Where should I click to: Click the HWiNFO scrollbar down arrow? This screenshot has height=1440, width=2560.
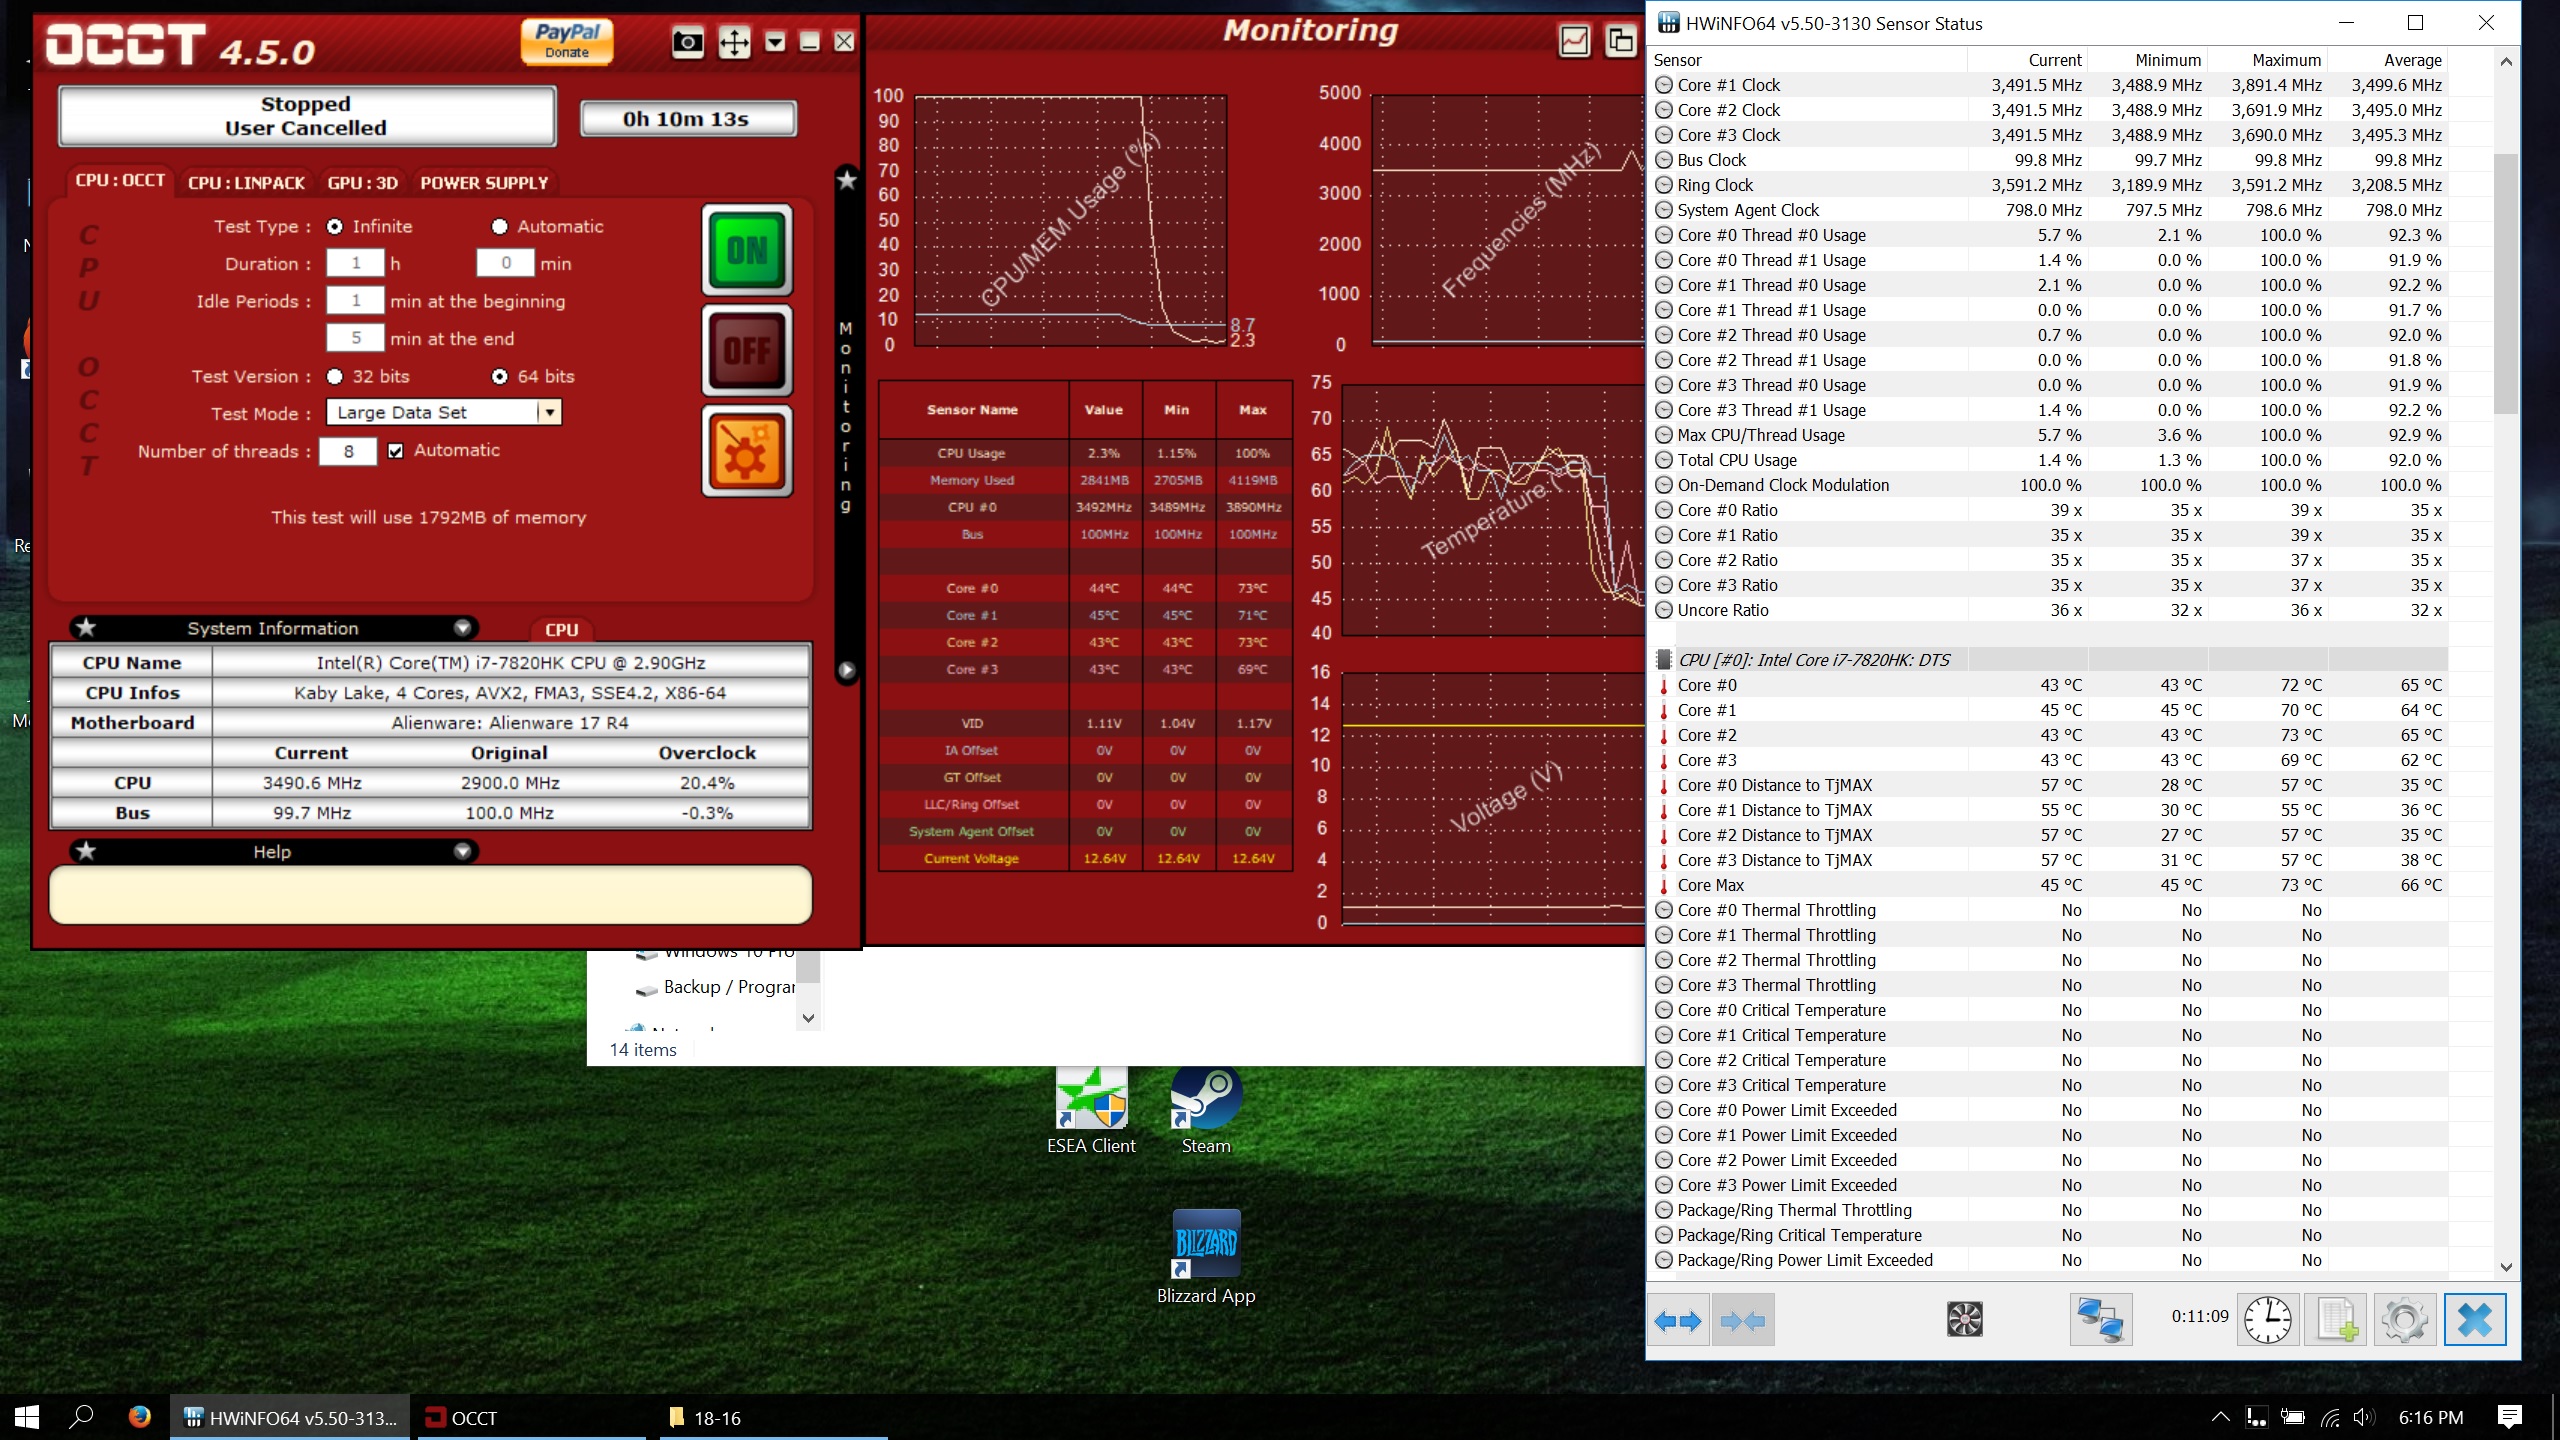pyautogui.click(x=2506, y=1266)
